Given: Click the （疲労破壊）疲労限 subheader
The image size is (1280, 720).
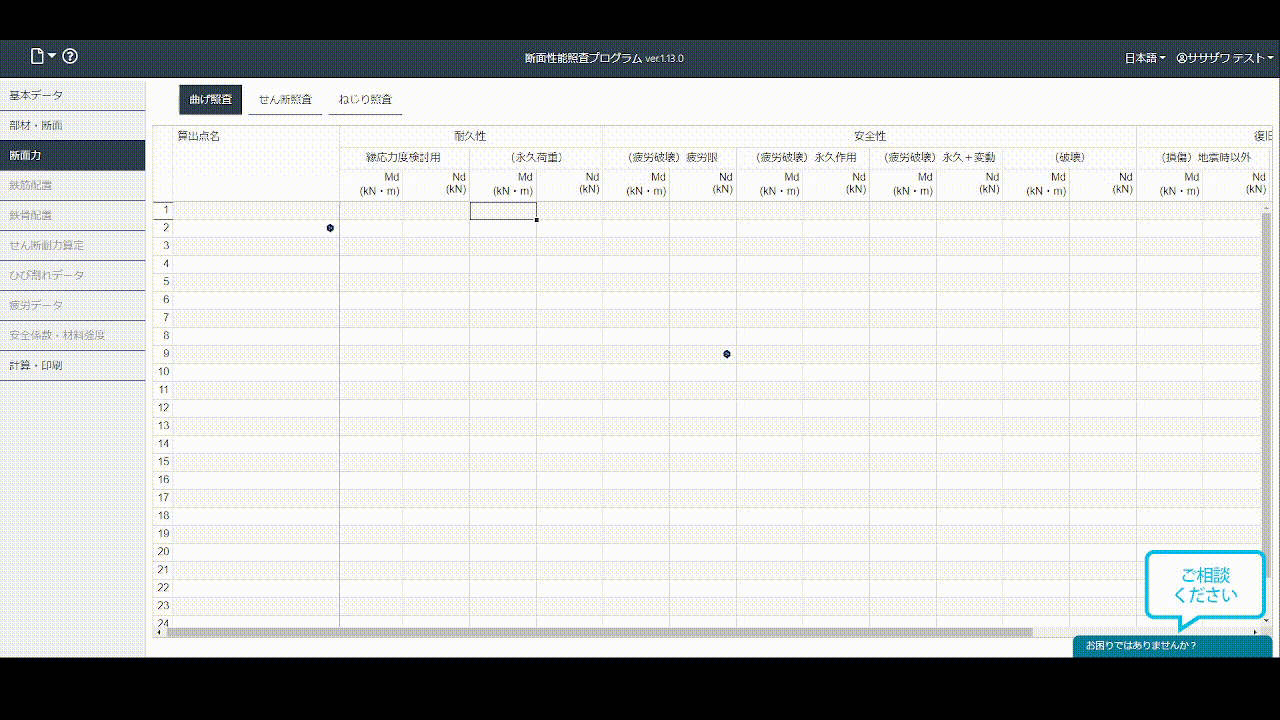Looking at the screenshot, I should pos(669,157).
